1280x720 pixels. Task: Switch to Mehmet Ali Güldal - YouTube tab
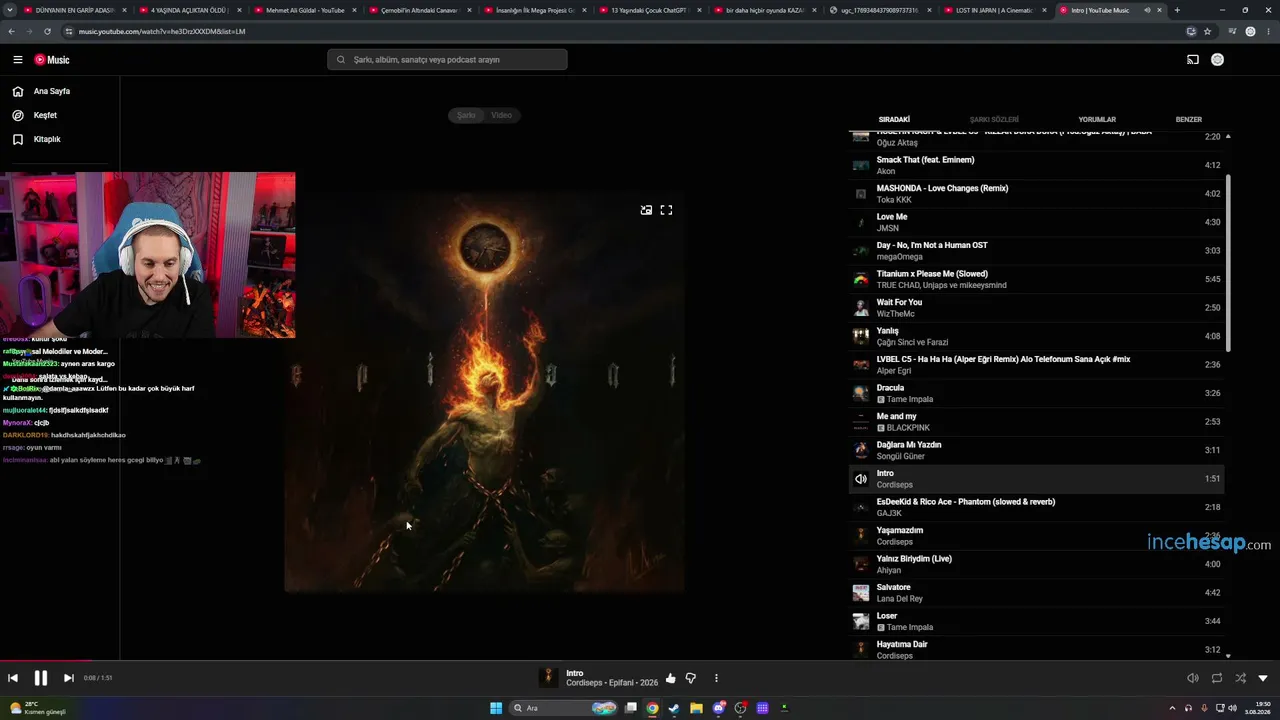pos(304,10)
